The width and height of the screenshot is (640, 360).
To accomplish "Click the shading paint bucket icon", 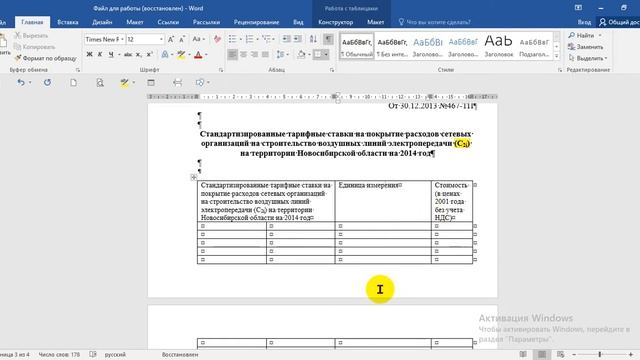I will pyautogui.click(x=301, y=54).
